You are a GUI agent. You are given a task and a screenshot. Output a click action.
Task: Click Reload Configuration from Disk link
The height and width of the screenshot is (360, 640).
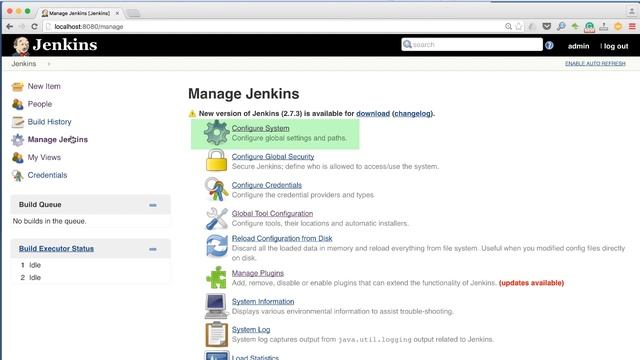(x=282, y=238)
